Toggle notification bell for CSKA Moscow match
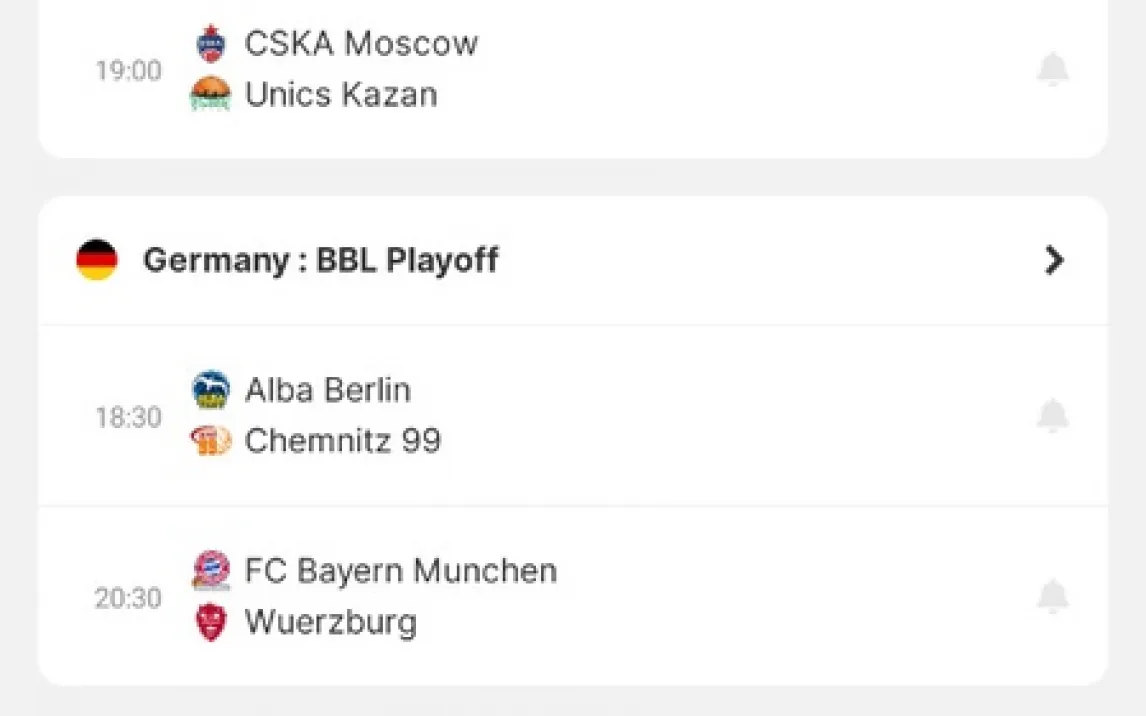Screen dimensions: 1146x716 [1052, 70]
